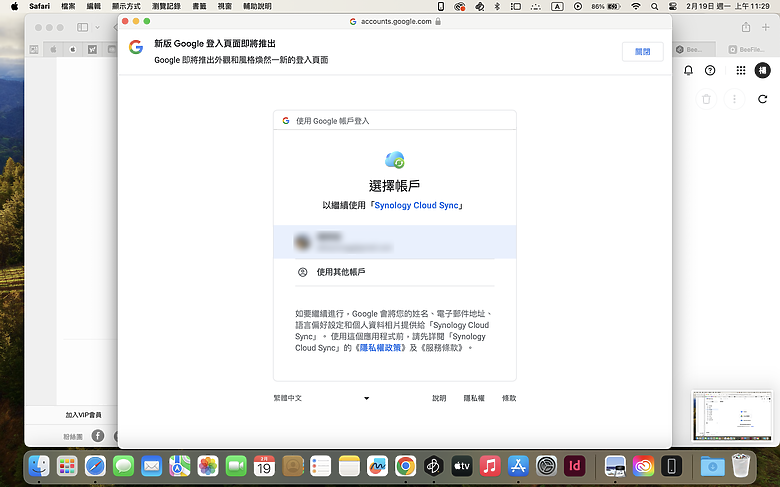Open Mail from the Dock
This screenshot has height=487, width=780.
pos(151,466)
